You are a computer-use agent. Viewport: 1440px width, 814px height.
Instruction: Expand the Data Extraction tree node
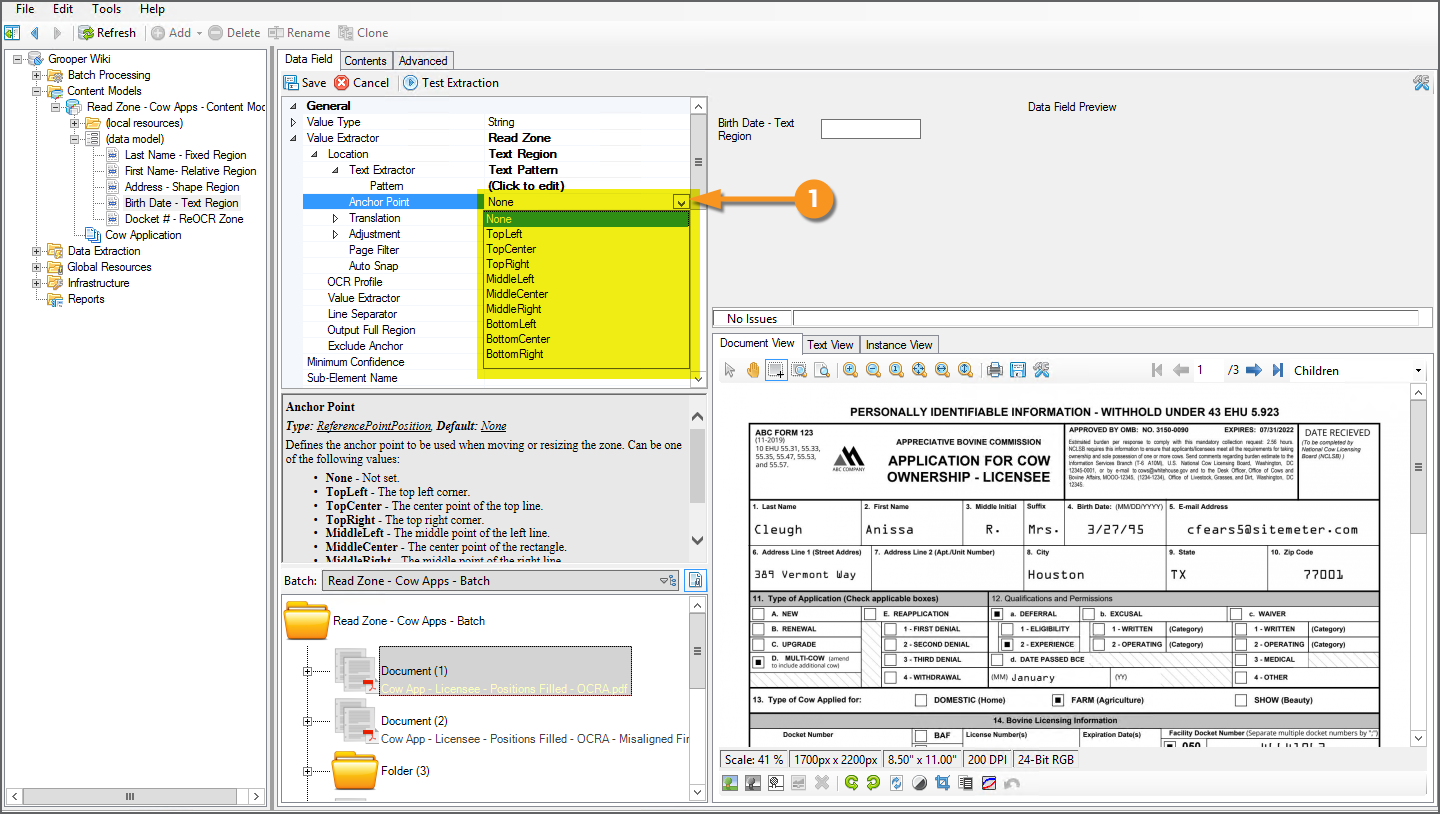click(x=37, y=251)
